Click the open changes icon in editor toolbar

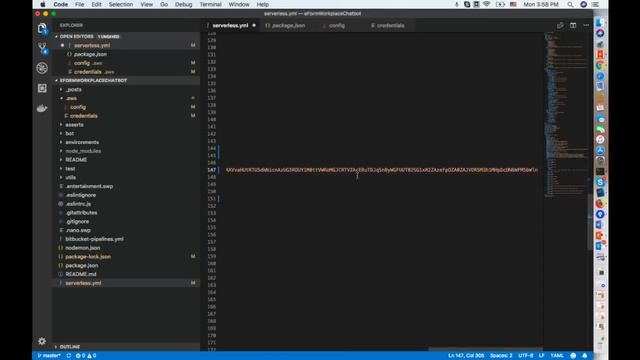[560, 25]
